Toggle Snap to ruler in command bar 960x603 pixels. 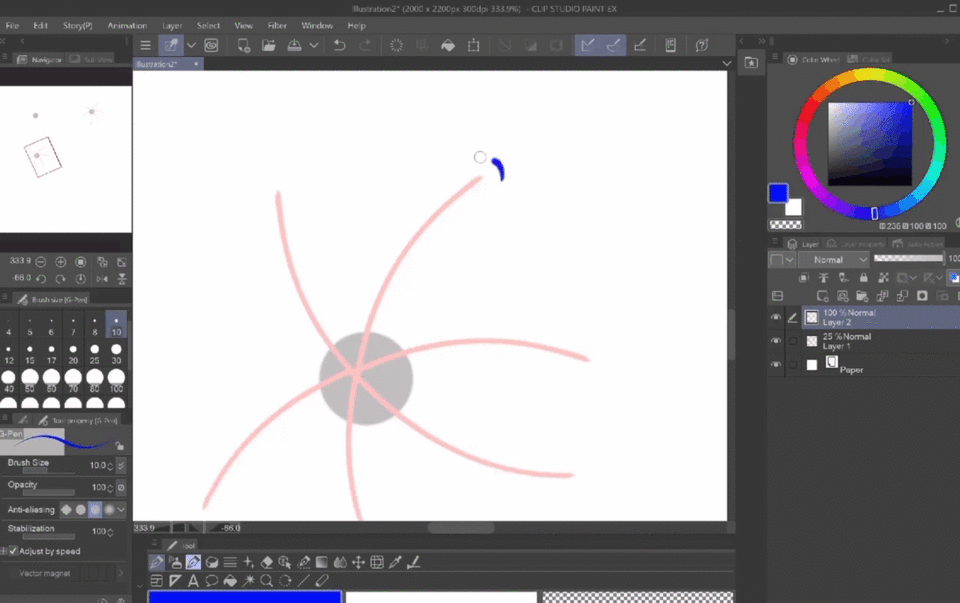pos(588,45)
